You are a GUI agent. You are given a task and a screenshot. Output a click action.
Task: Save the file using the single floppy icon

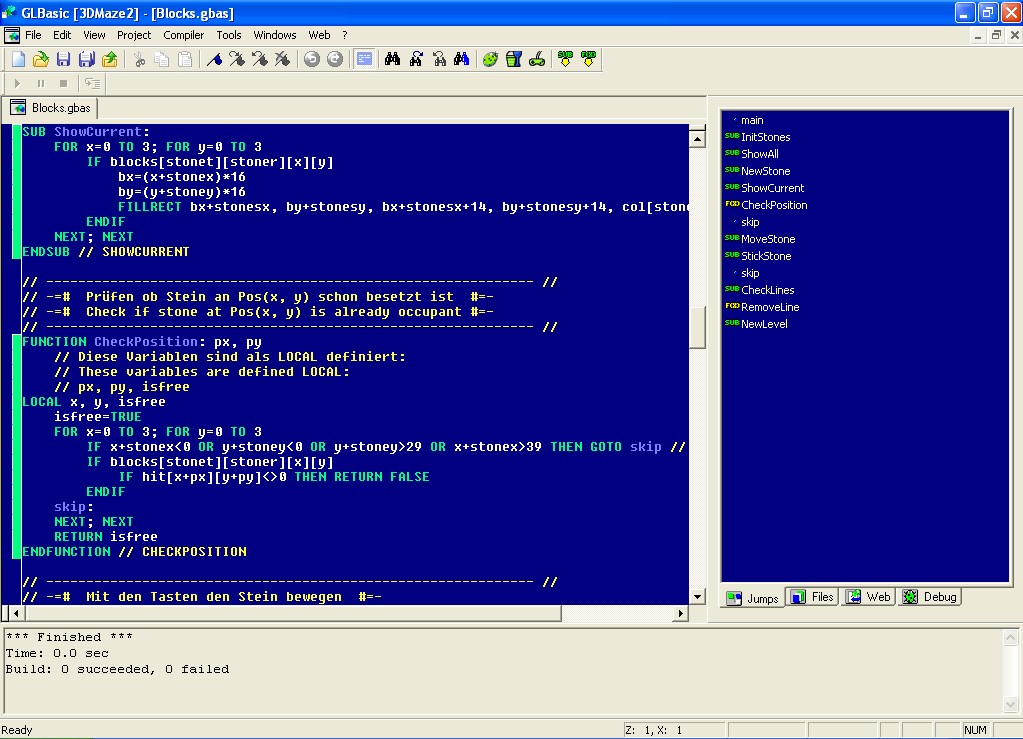click(63, 59)
